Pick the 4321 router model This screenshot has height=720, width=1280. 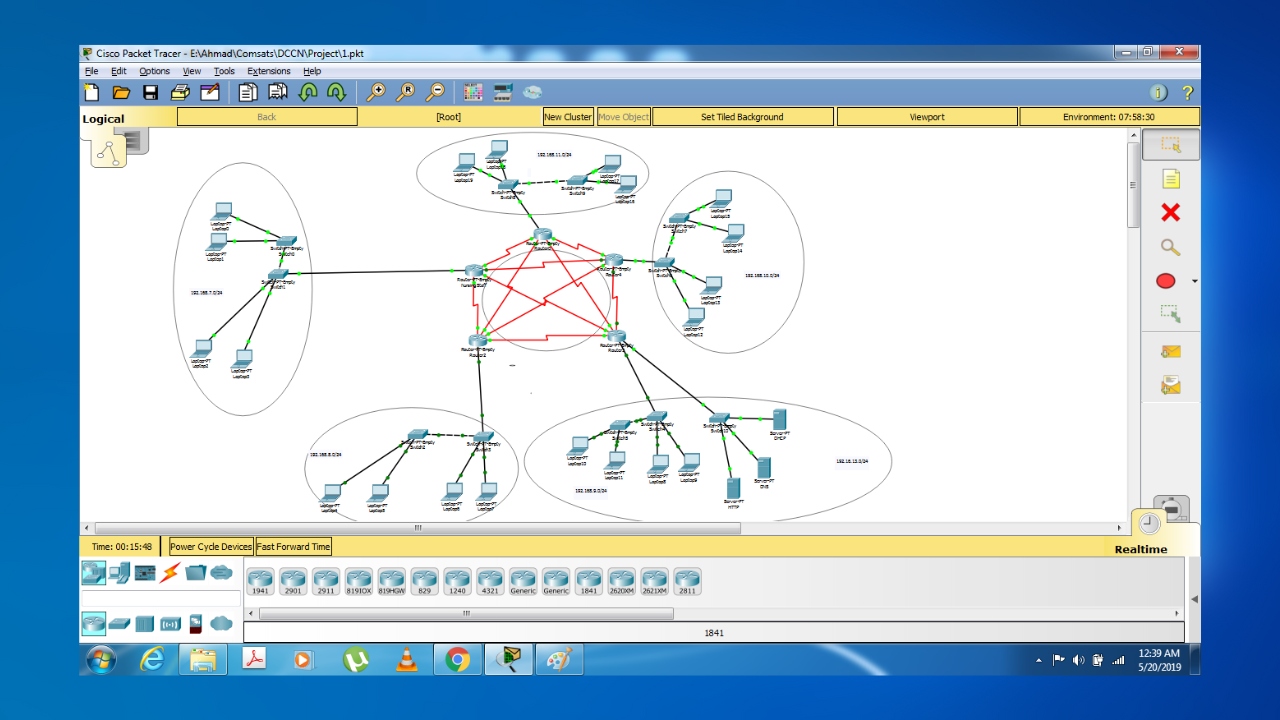490,581
